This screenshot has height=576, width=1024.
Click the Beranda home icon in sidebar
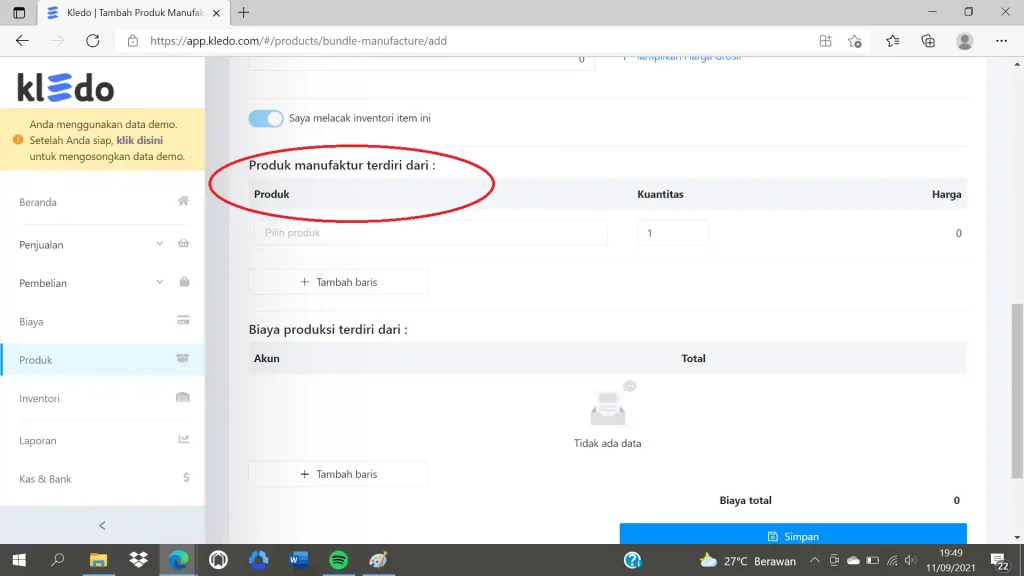(x=184, y=201)
